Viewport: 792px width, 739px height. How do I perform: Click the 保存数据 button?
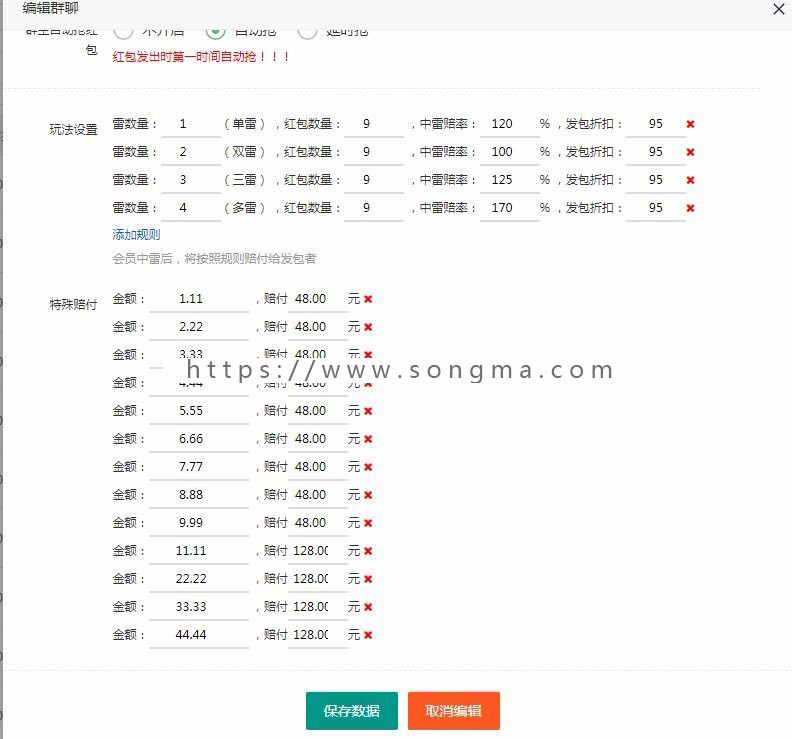pyautogui.click(x=352, y=711)
